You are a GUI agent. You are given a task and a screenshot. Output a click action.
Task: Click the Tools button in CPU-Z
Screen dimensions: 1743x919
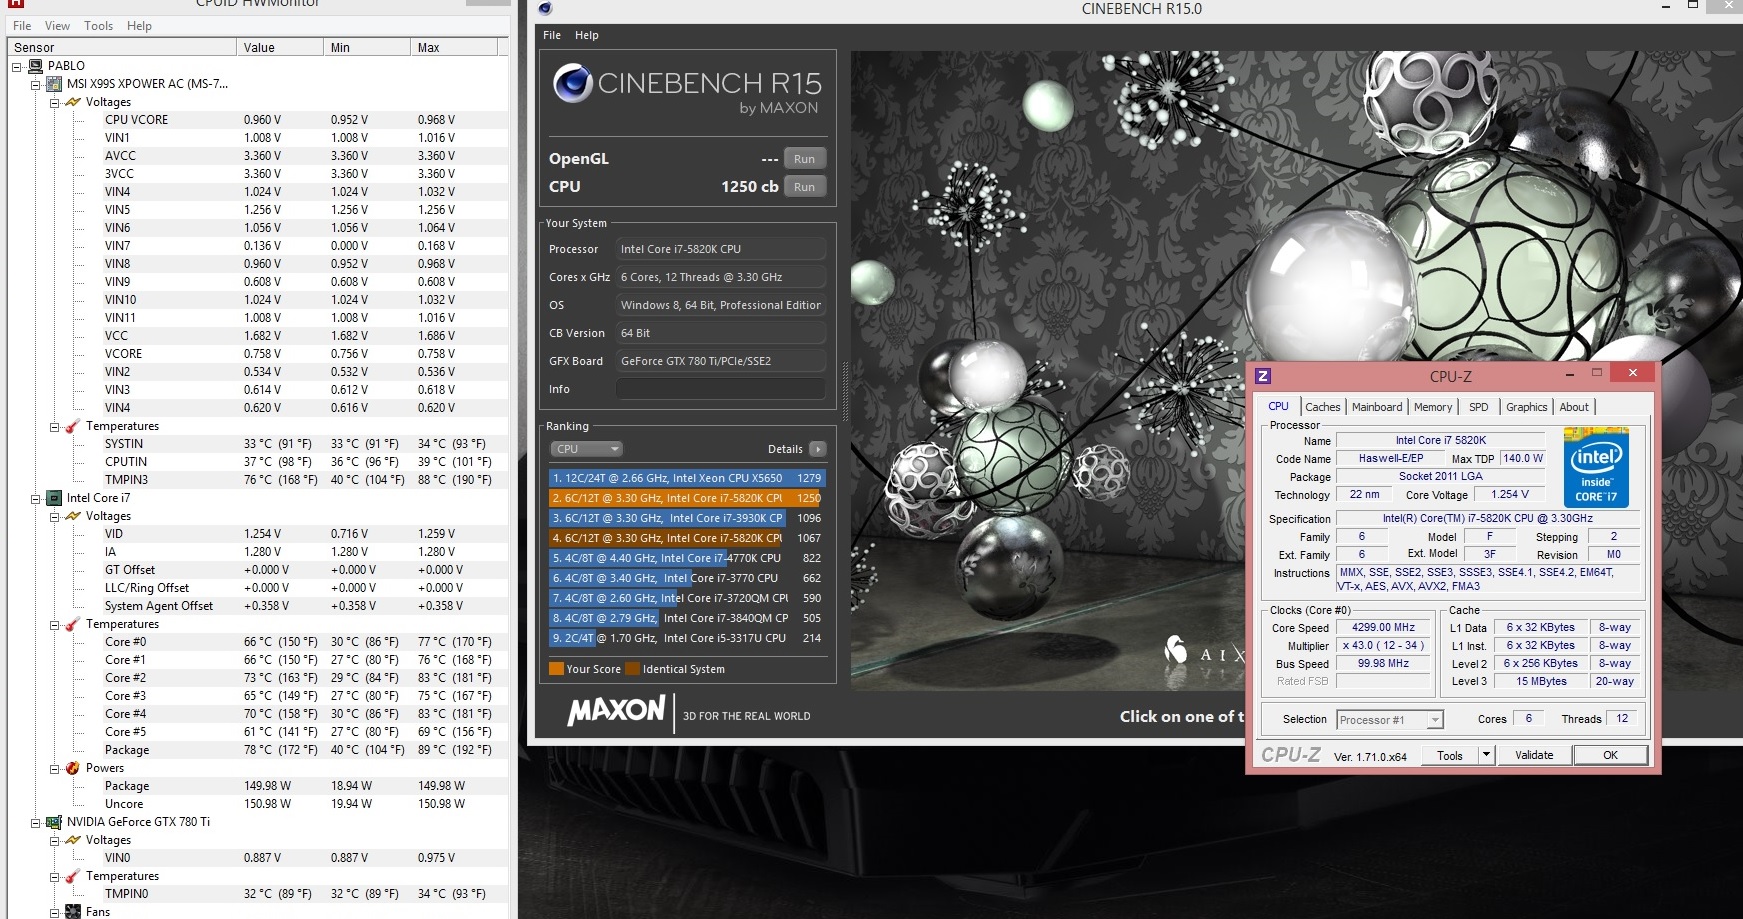[x=1449, y=755]
